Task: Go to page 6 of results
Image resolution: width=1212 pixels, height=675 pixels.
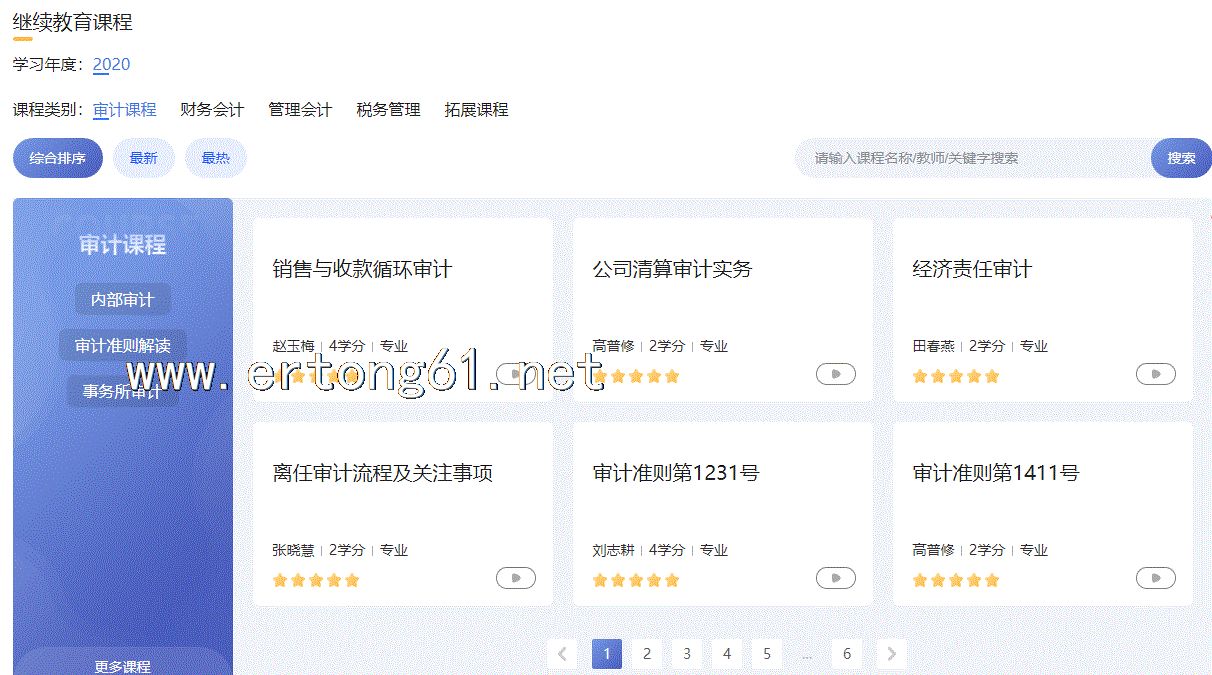Action: click(x=846, y=654)
